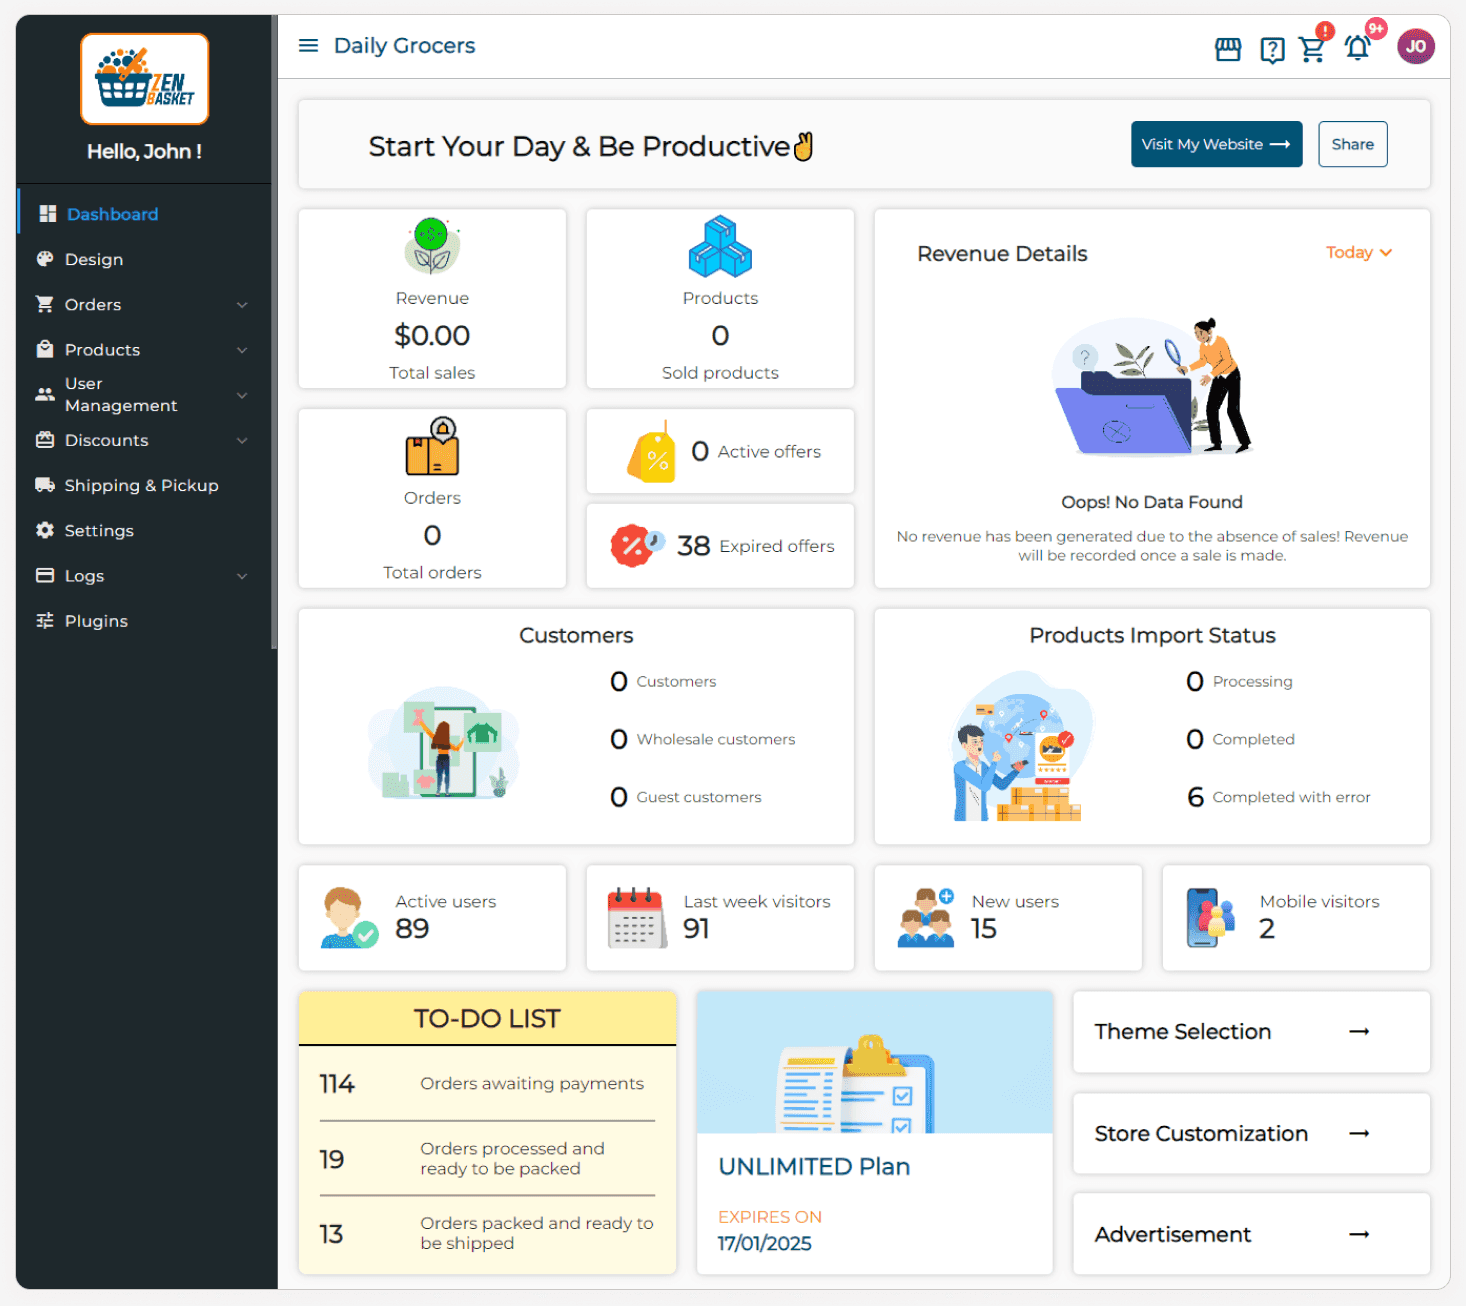
Task: Click the Plugins sliders icon in sidebar
Action: tap(45, 621)
